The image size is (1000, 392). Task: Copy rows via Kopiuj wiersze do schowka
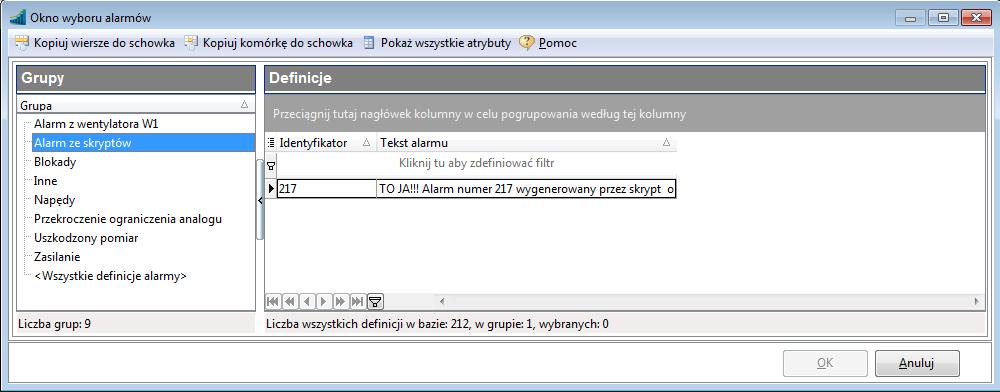click(x=95, y=43)
